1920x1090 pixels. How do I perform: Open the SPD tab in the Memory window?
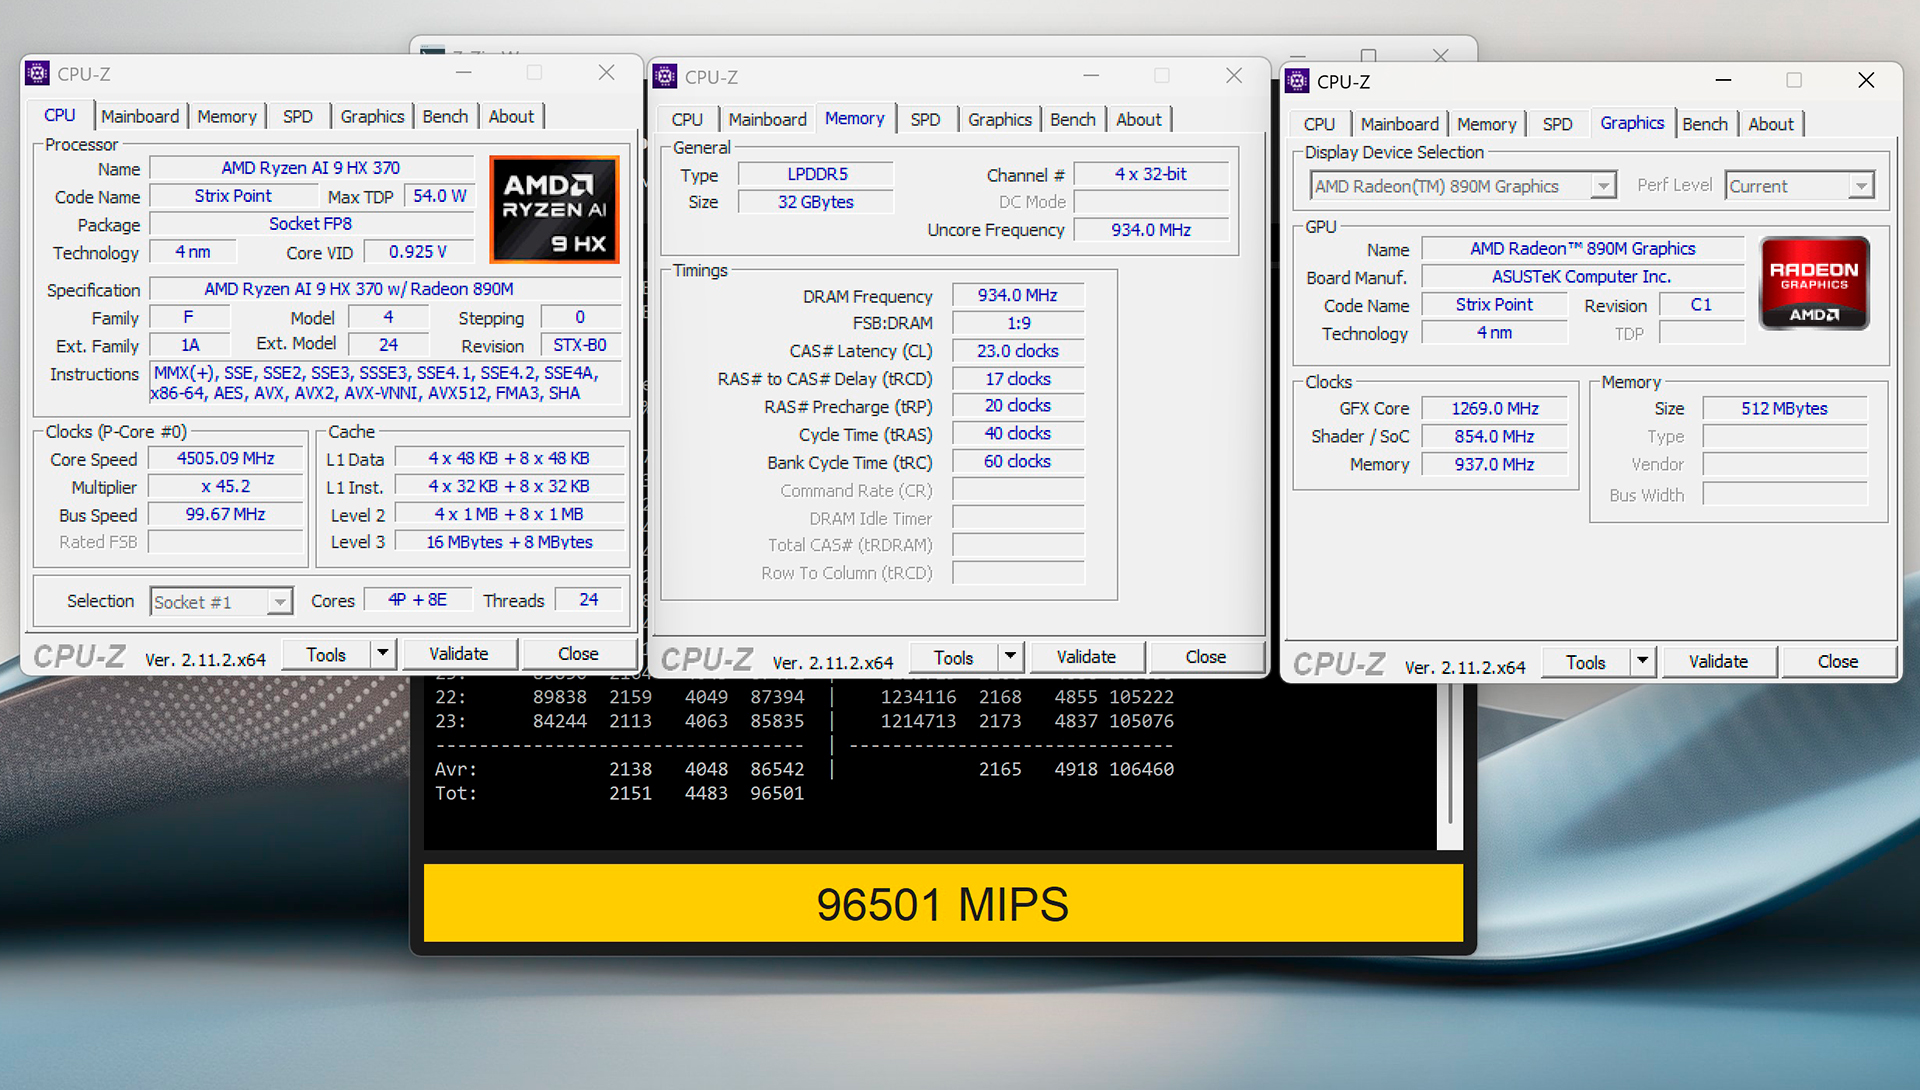[925, 119]
